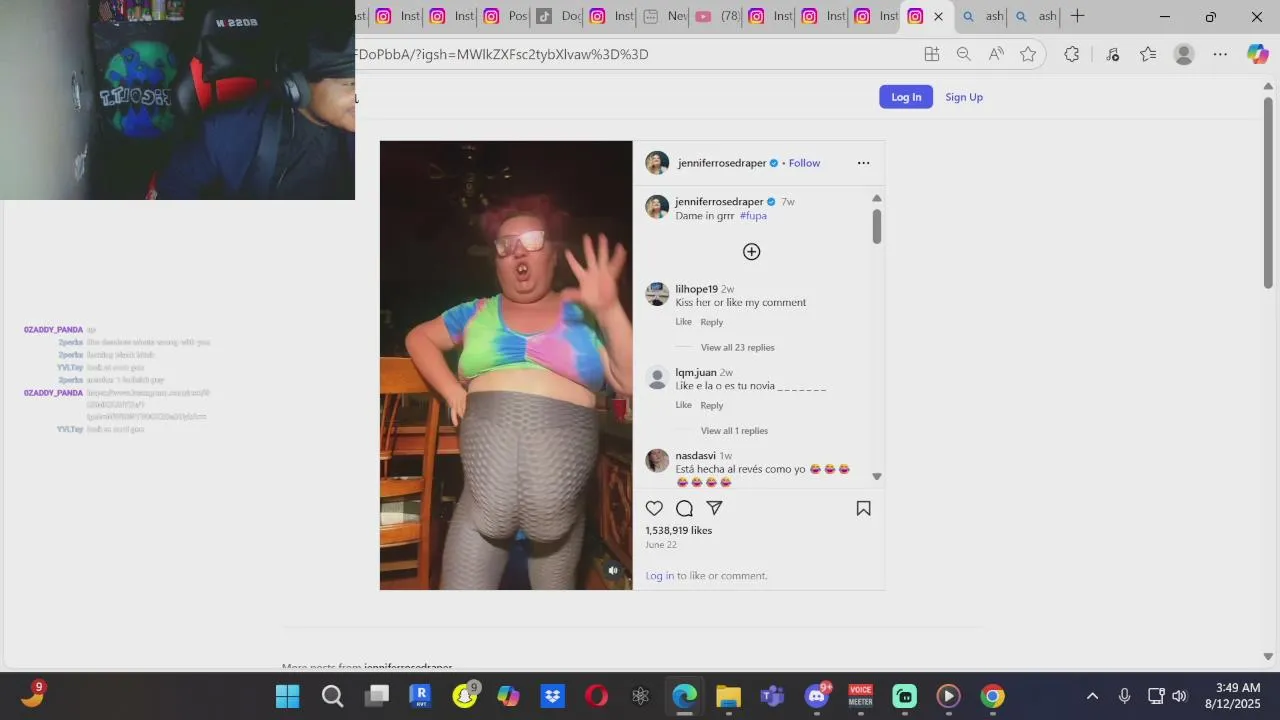Open comments via speech bubble icon
The image size is (1280, 720).
click(684, 508)
